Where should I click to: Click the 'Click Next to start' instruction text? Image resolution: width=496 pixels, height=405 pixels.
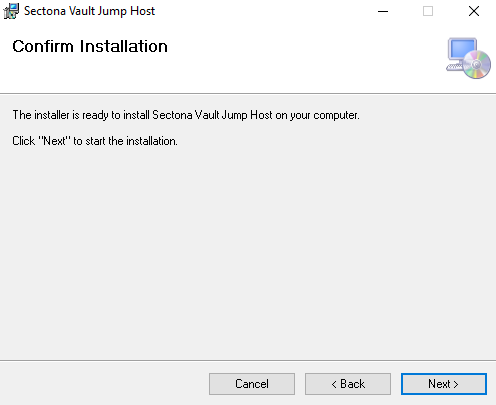(x=95, y=141)
